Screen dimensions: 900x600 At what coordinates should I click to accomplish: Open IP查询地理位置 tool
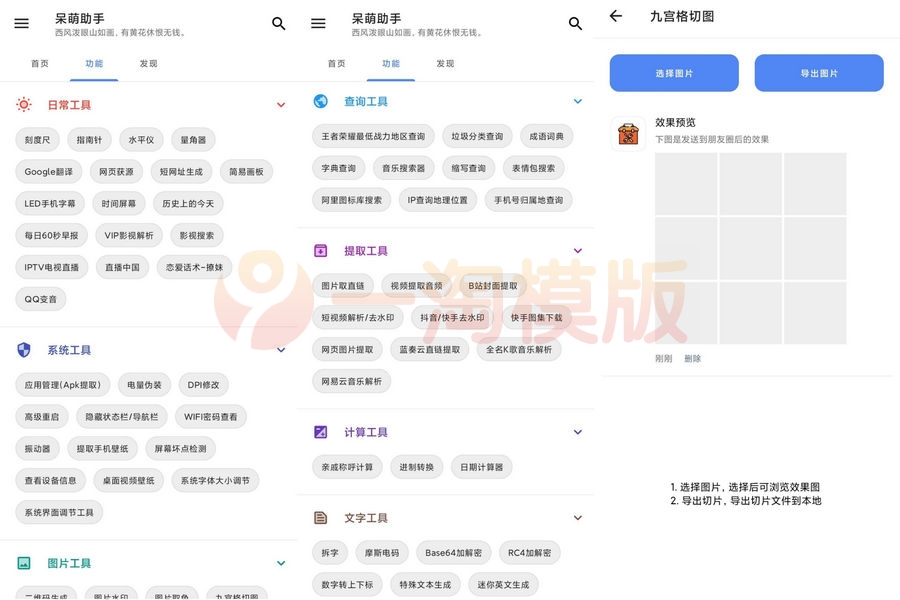tap(437, 200)
